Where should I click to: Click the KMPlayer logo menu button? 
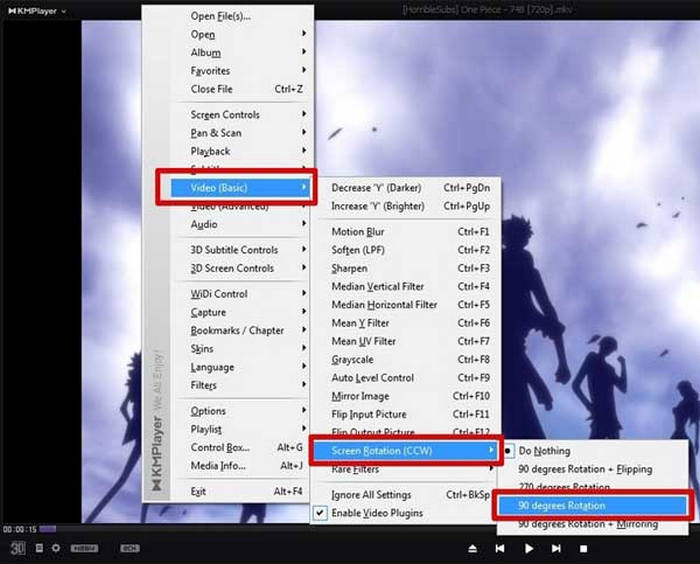38,11
